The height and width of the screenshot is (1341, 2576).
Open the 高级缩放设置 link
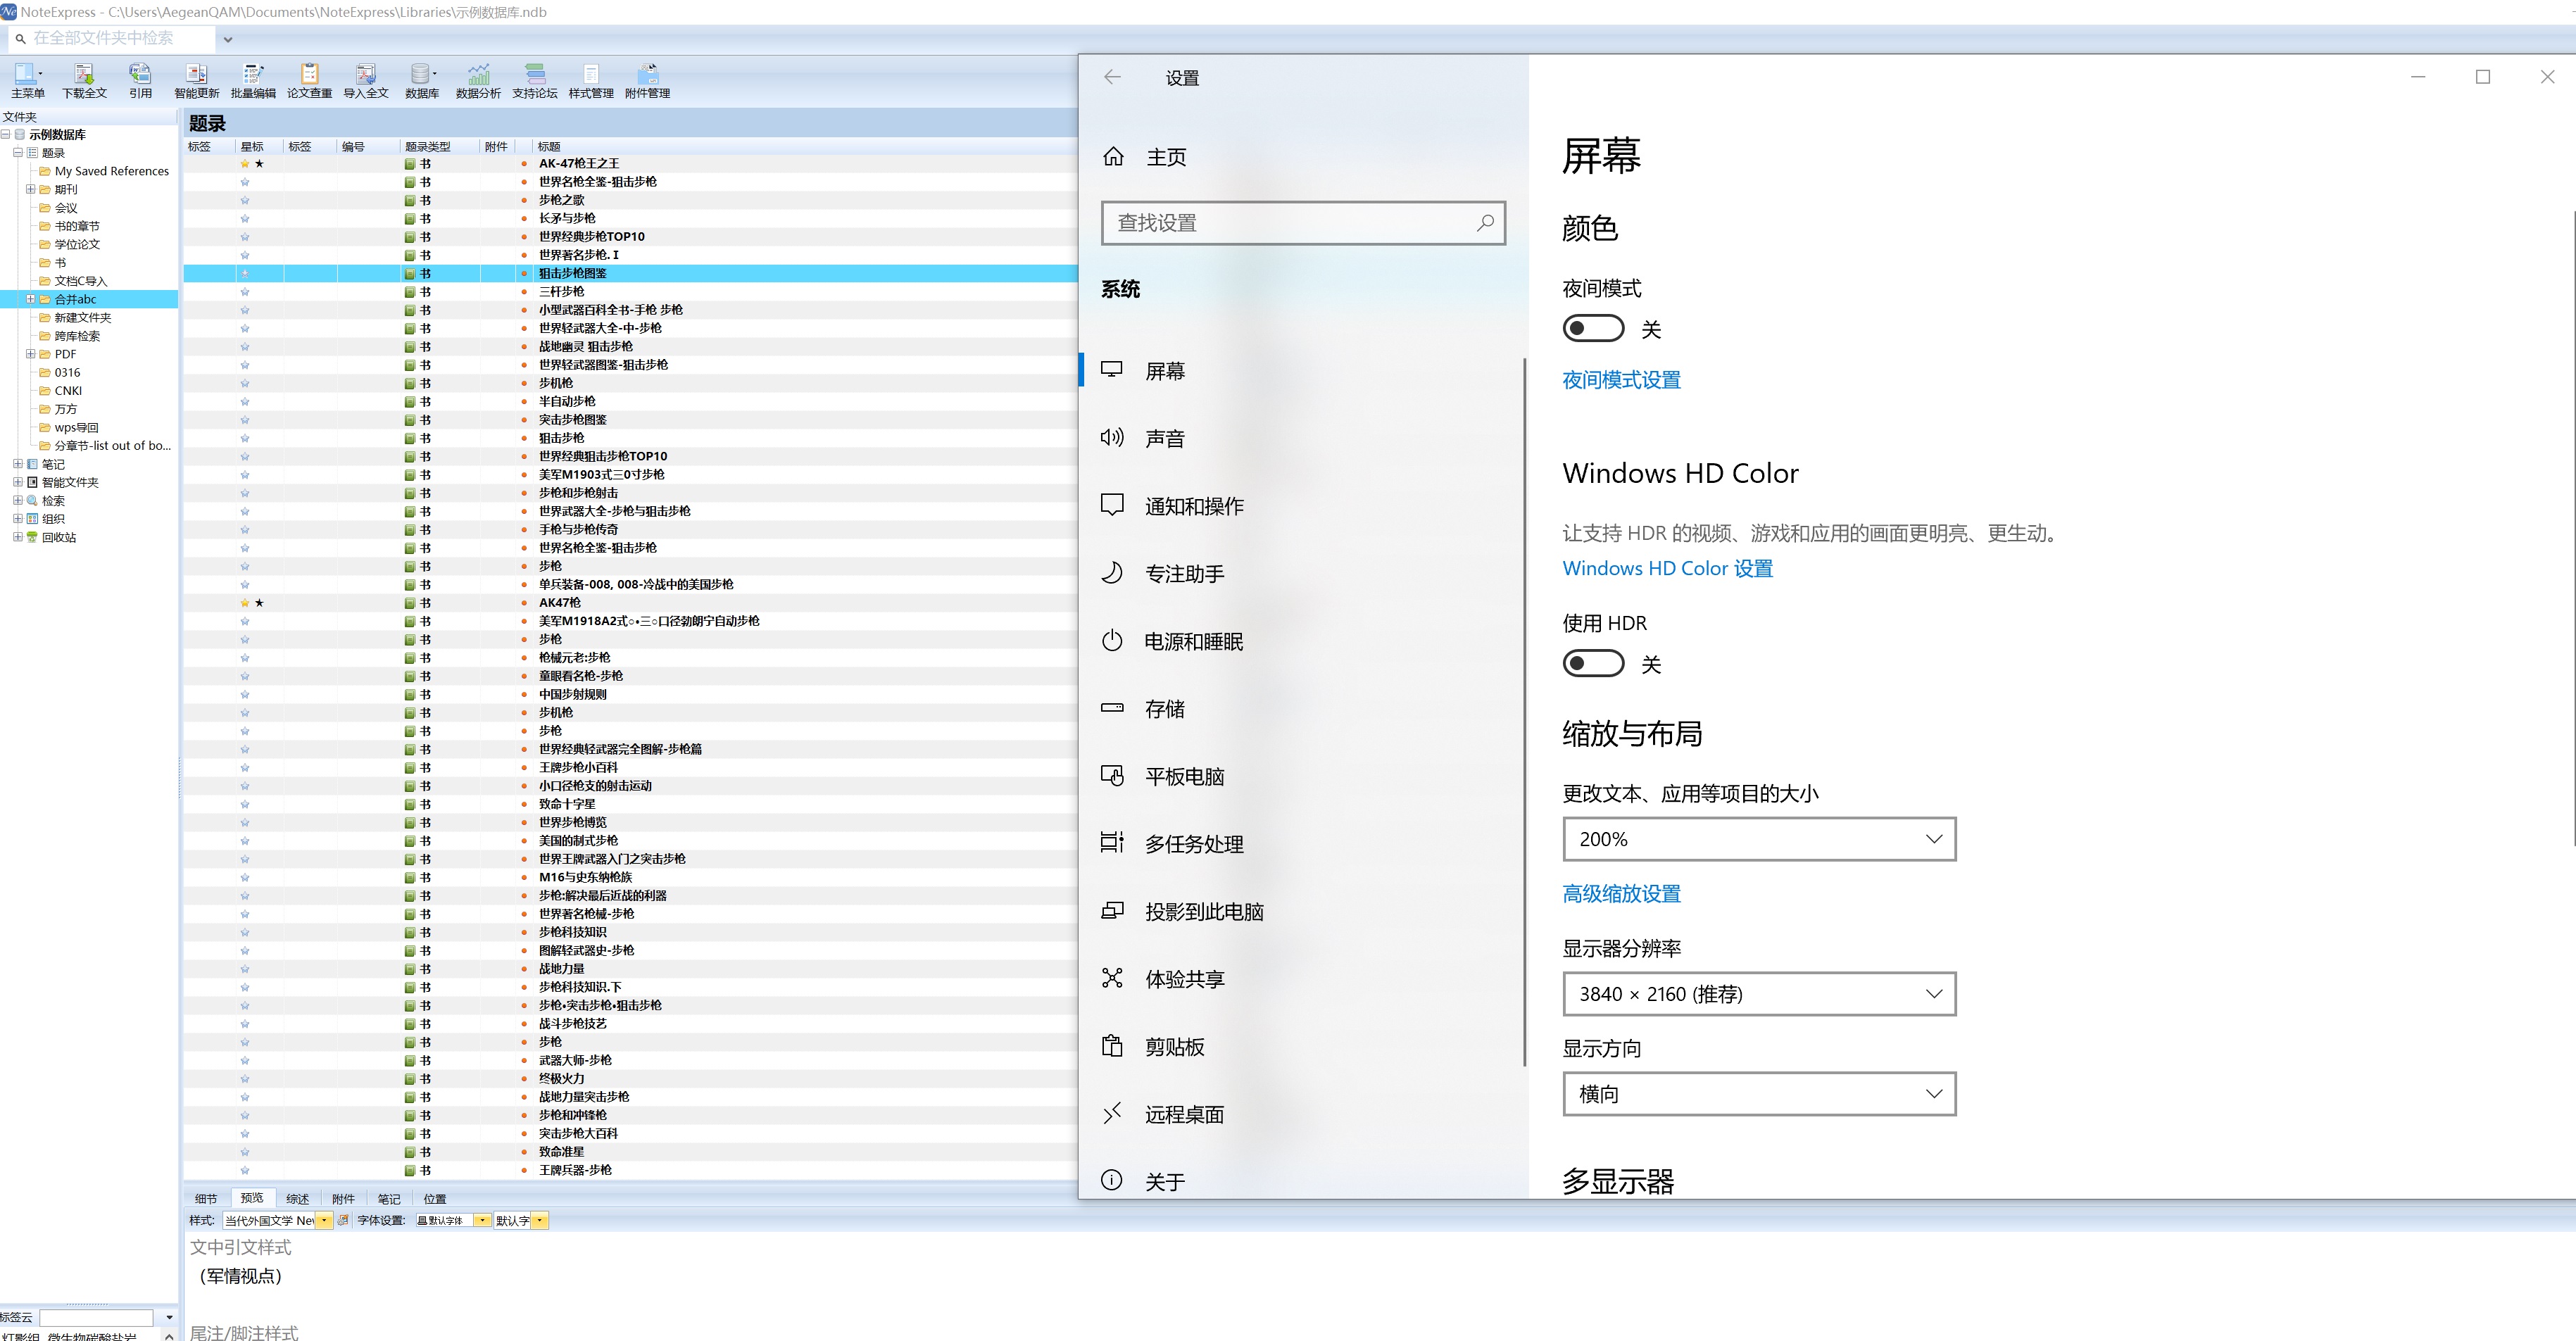click(x=1621, y=894)
